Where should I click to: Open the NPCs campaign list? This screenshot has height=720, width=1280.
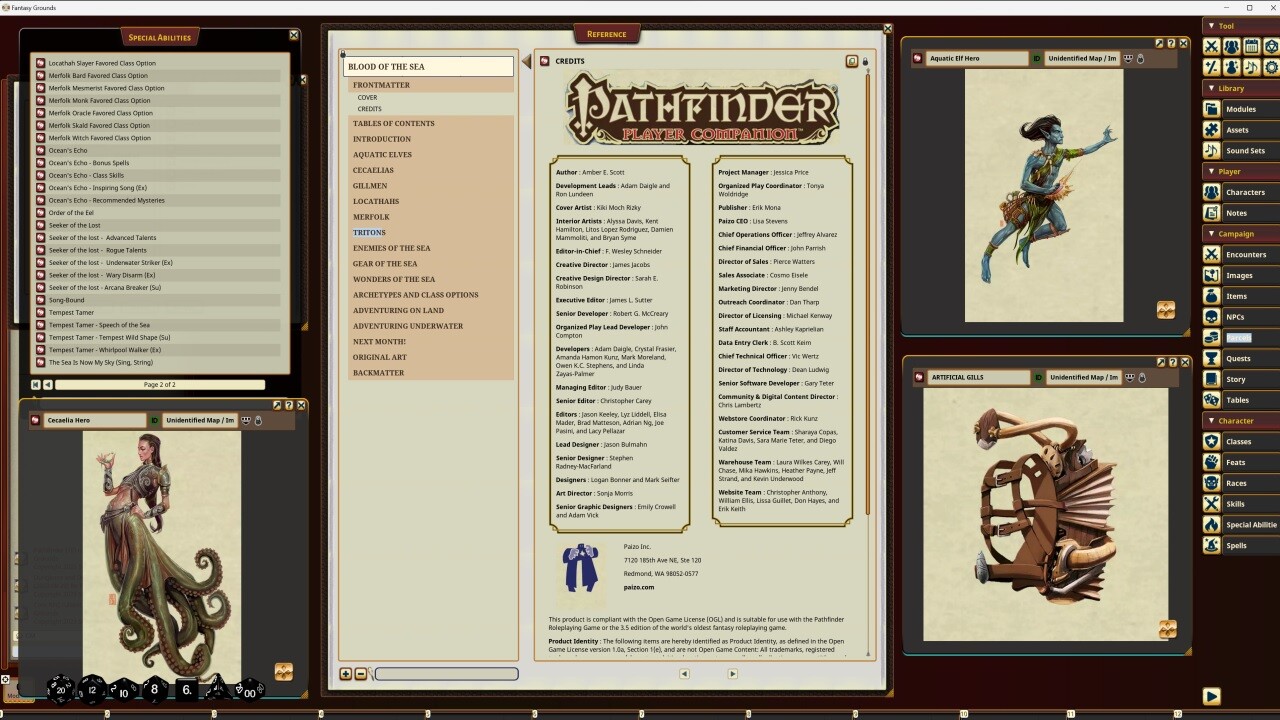tap(1239, 316)
